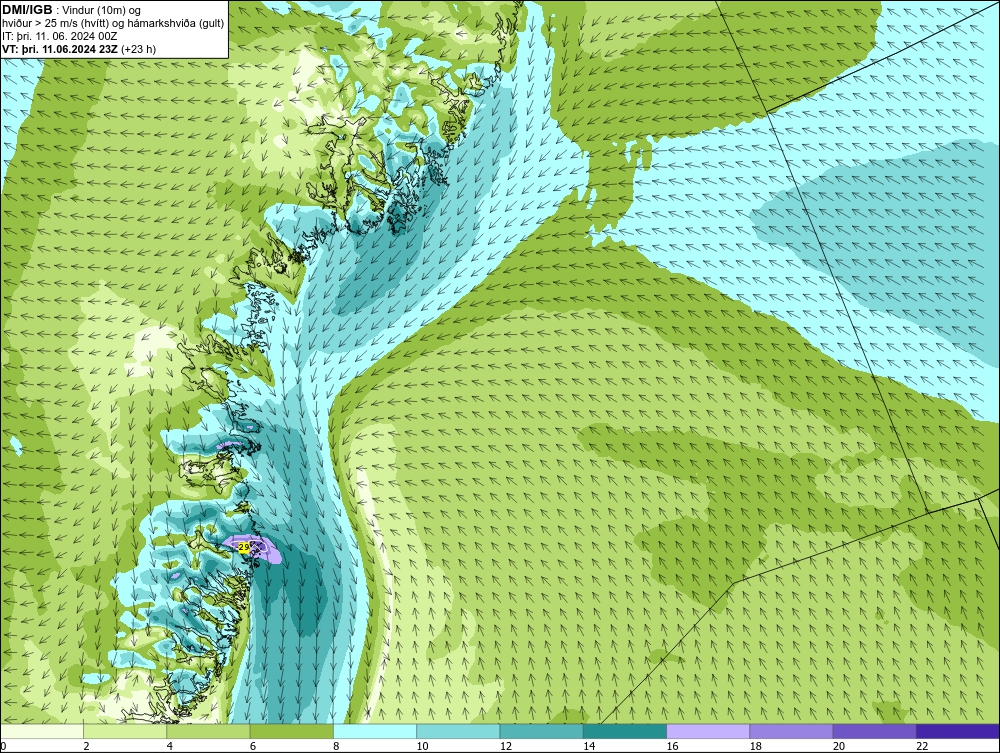This screenshot has width=1000, height=753.
Task: Click the 0–2 m/s cream legend swatch
Action: click(41, 731)
